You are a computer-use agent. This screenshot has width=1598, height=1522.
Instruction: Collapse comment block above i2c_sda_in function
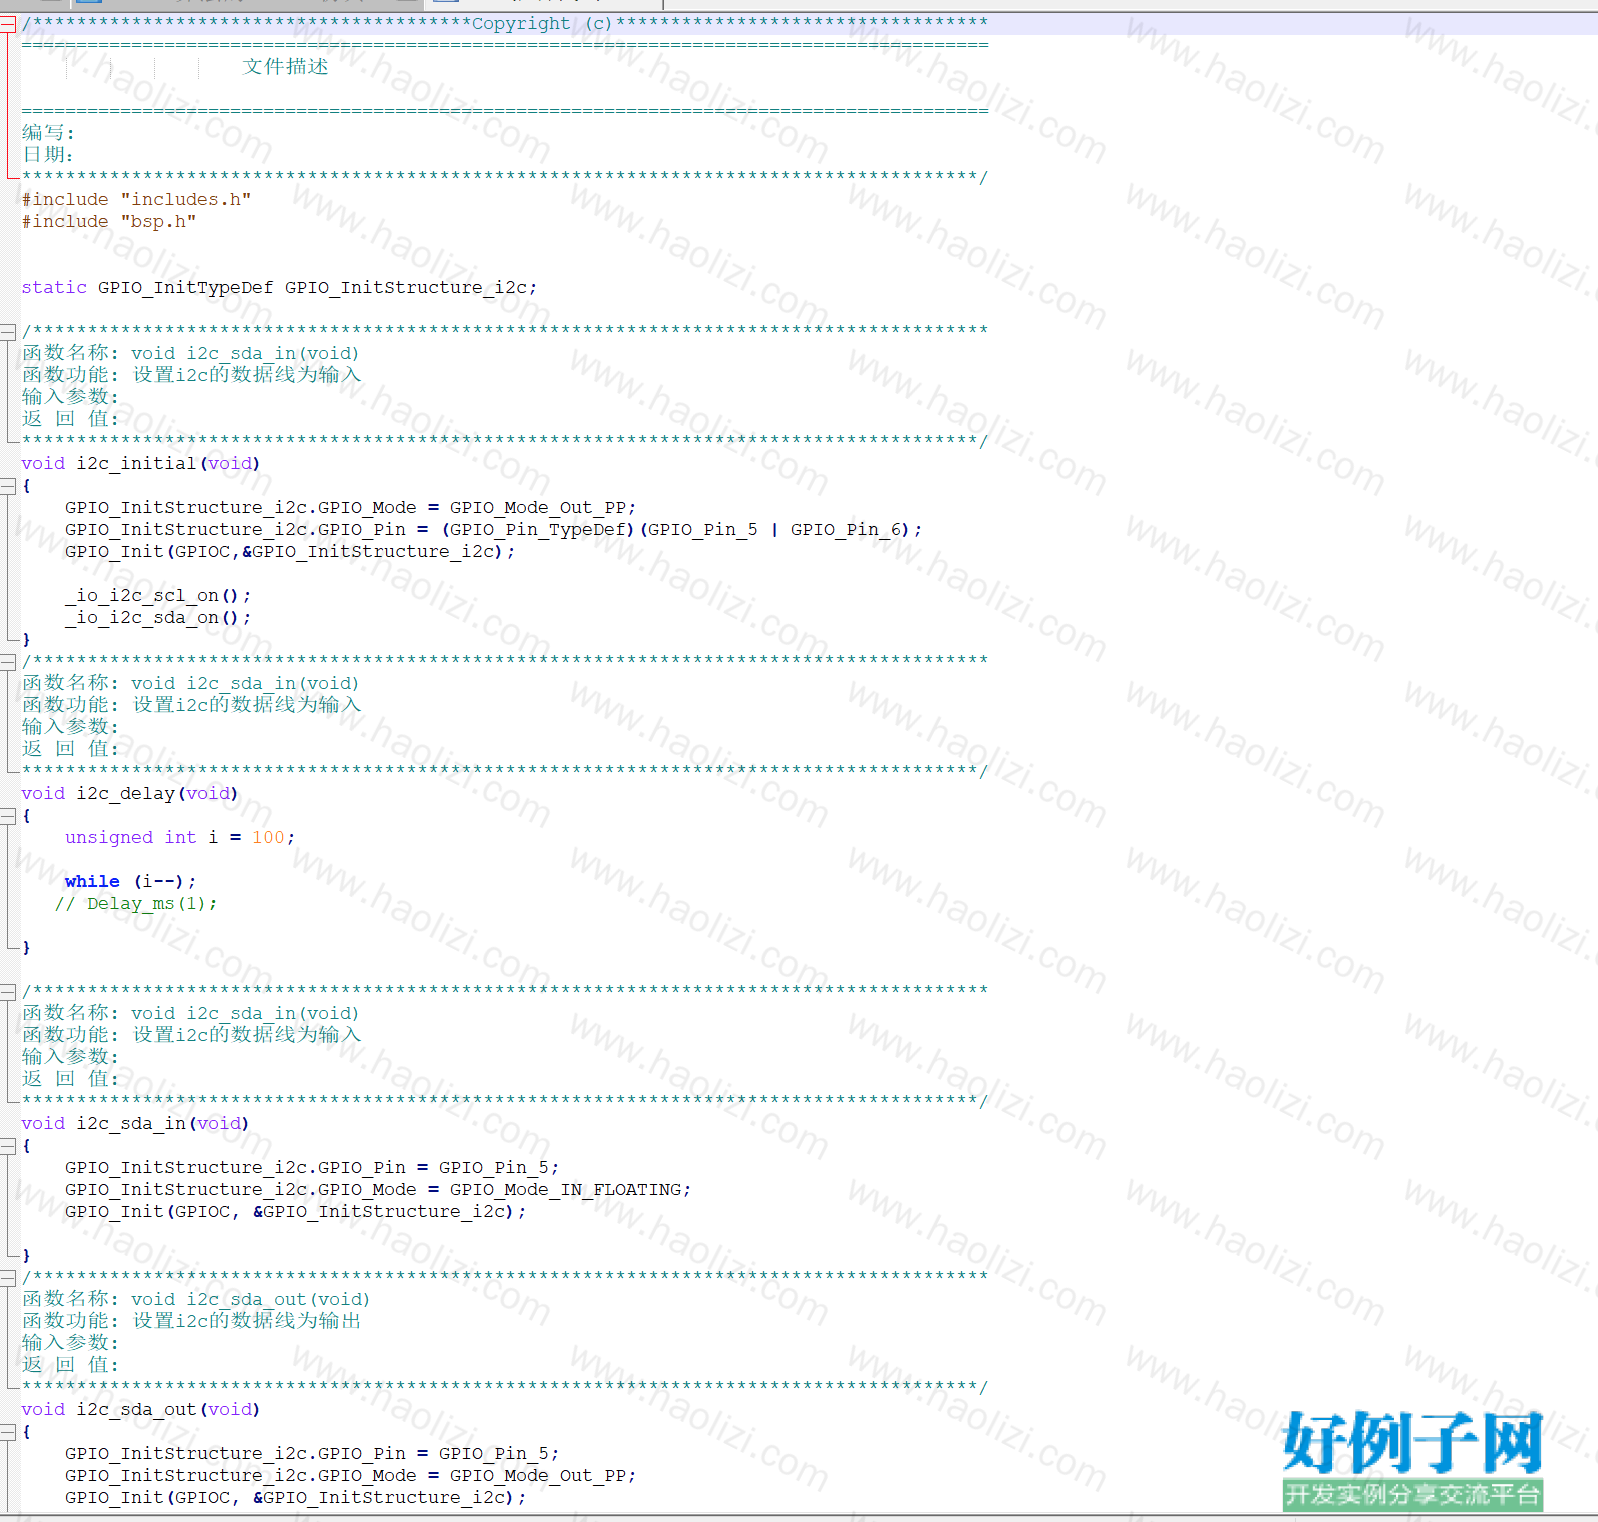point(8,991)
